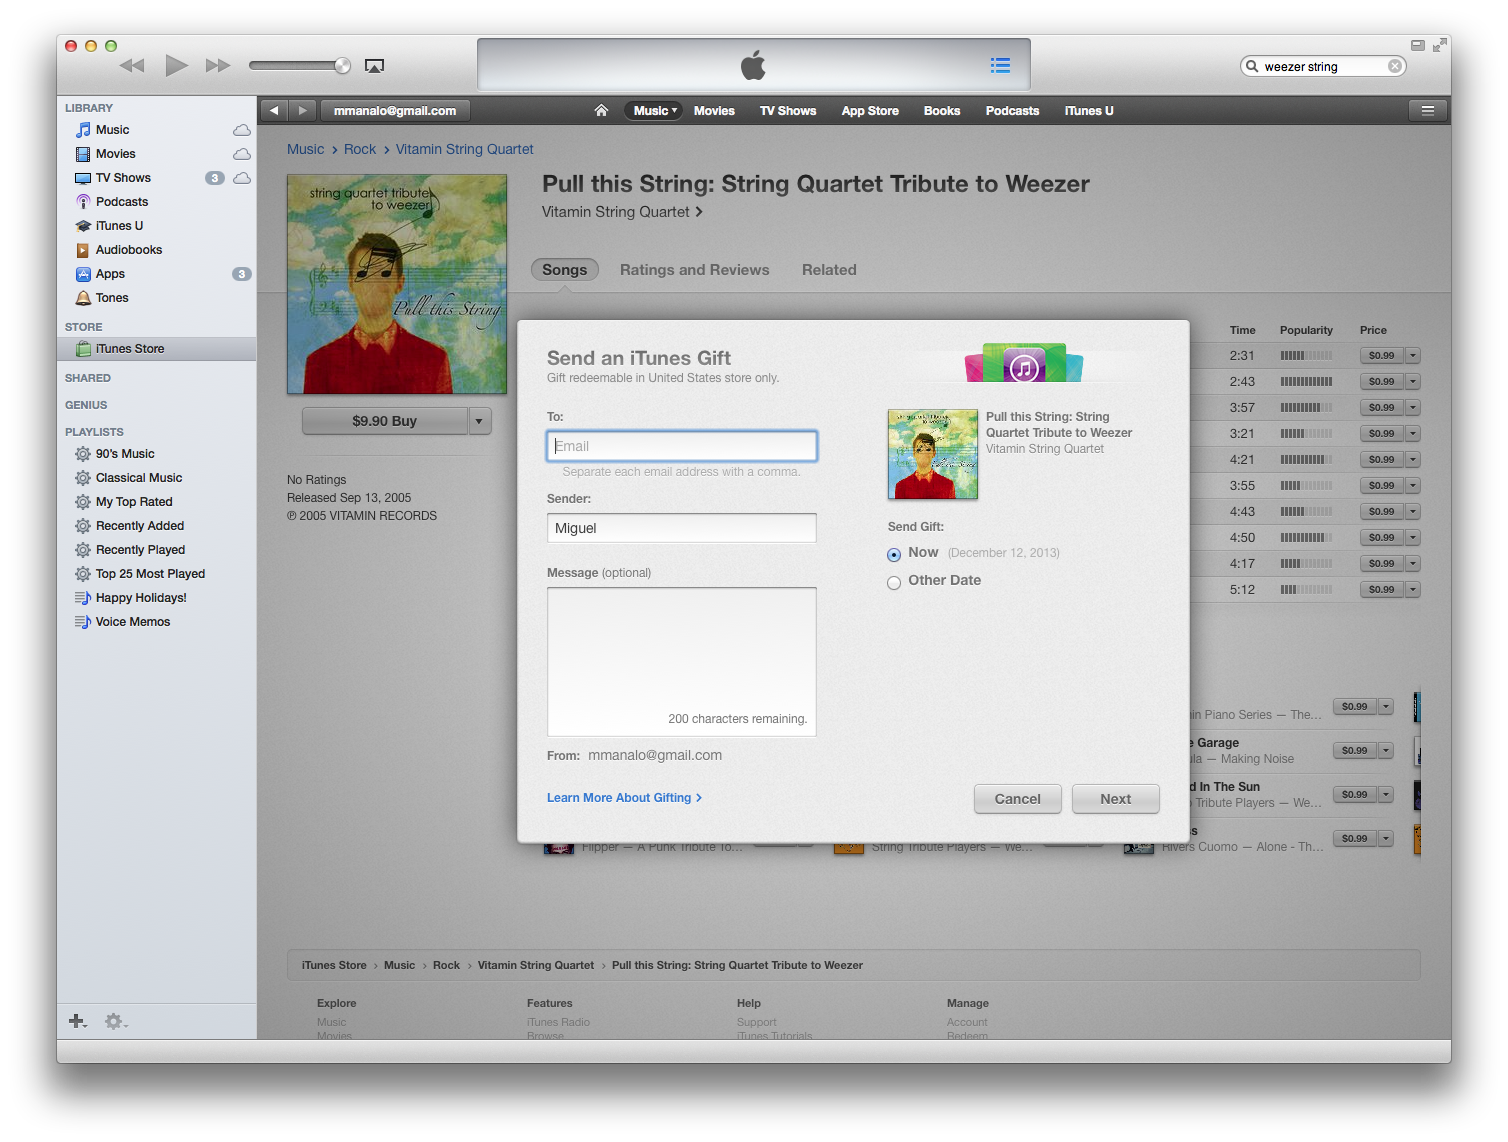This screenshot has height=1142, width=1508.
Task: Click the optional Message text area
Action: (x=682, y=662)
